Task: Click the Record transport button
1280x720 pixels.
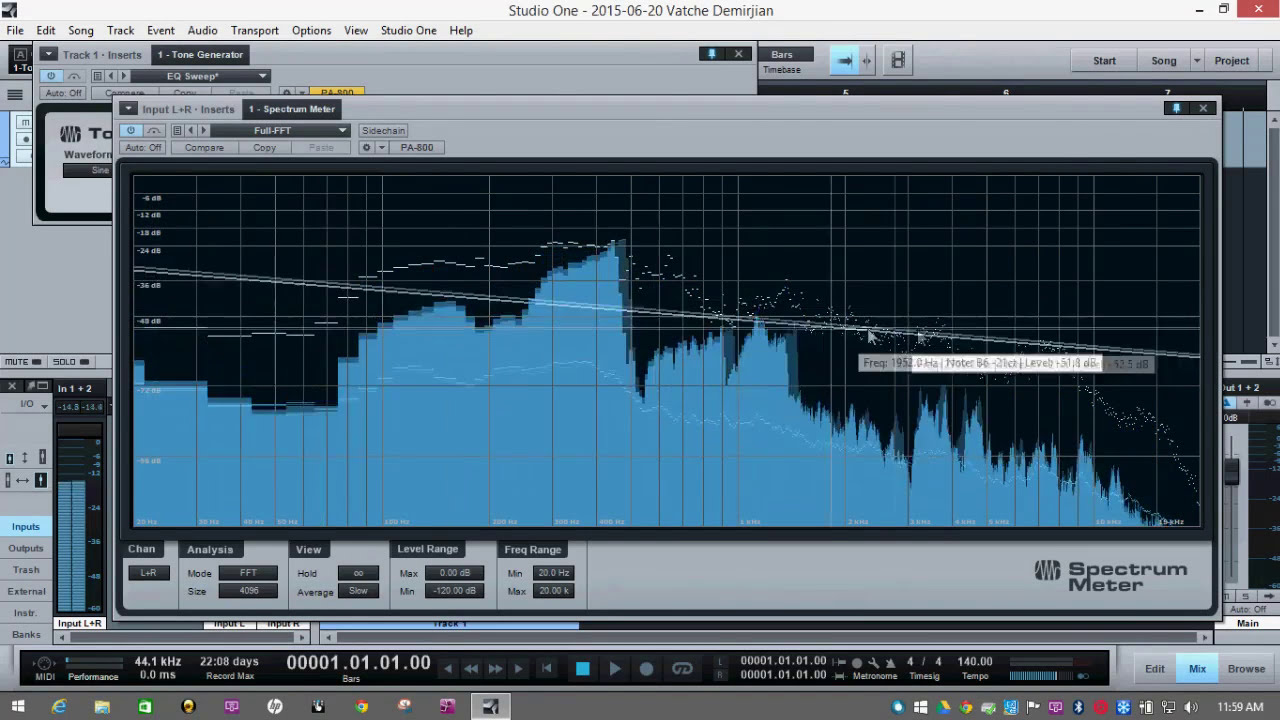Action: click(647, 669)
